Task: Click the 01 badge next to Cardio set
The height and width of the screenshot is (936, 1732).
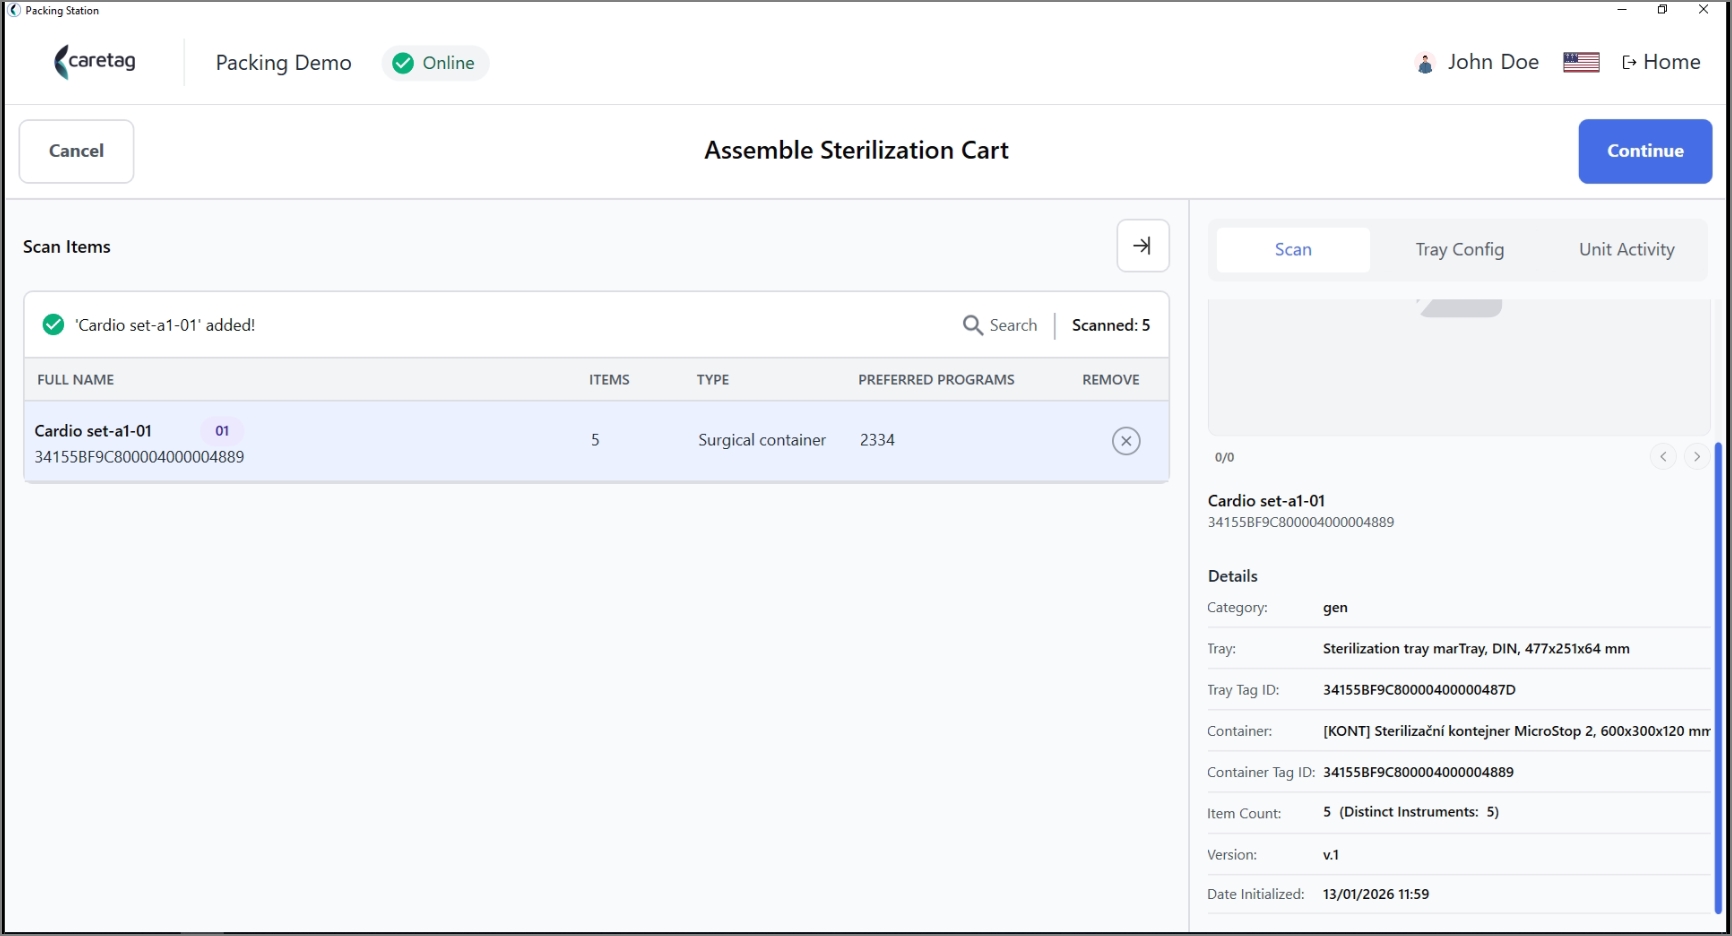Action: click(x=222, y=431)
